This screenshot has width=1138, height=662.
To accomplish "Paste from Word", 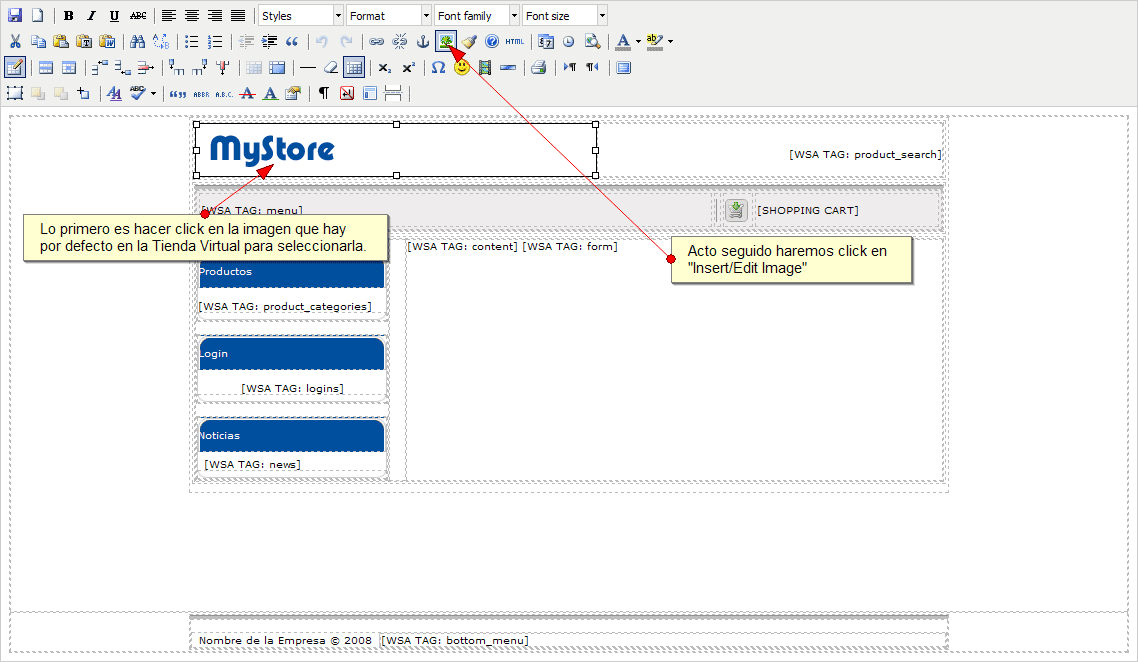I will pyautogui.click(x=107, y=41).
